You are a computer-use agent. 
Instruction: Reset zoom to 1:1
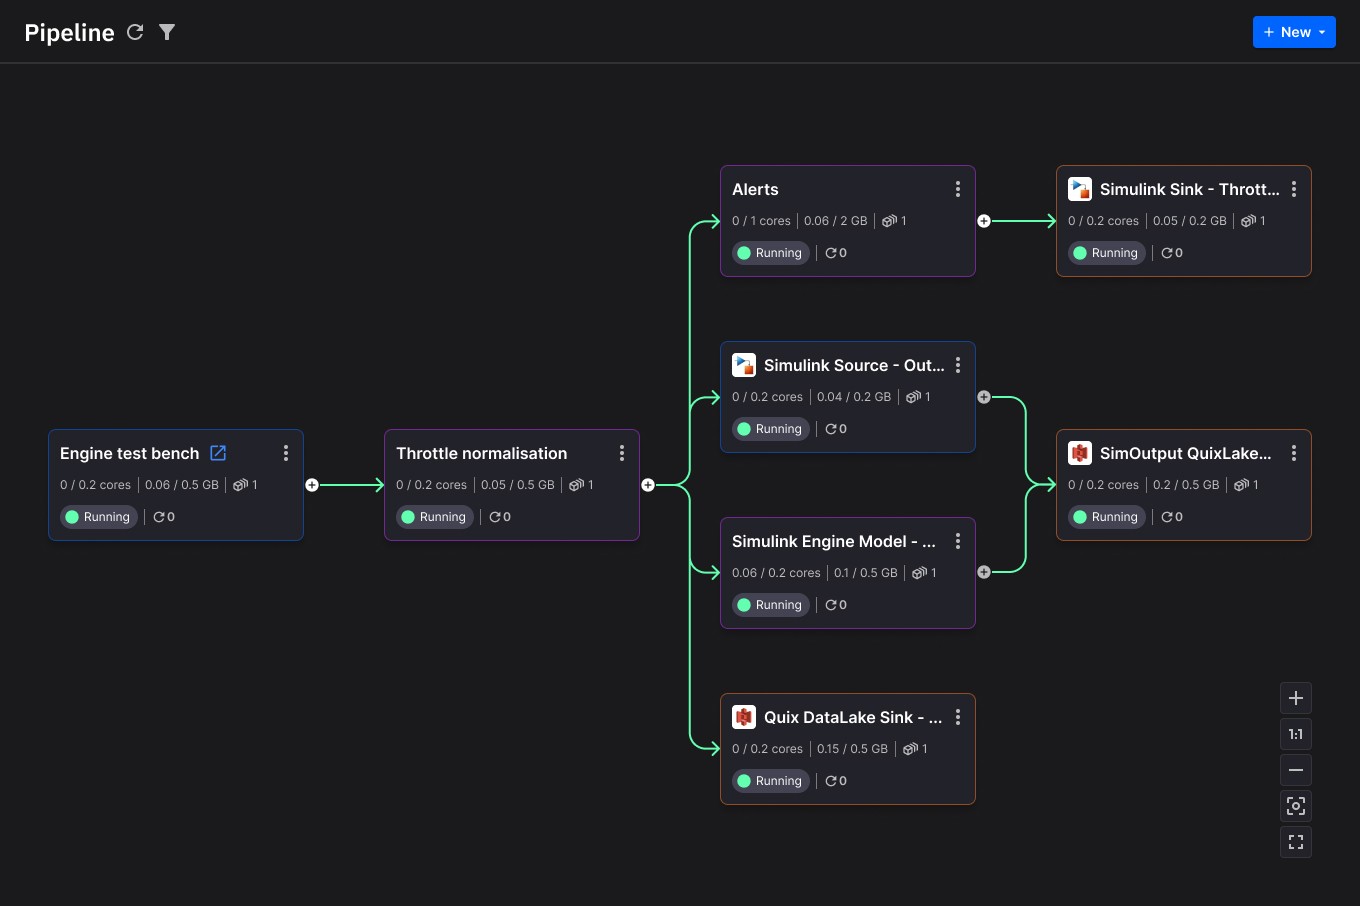(x=1296, y=734)
